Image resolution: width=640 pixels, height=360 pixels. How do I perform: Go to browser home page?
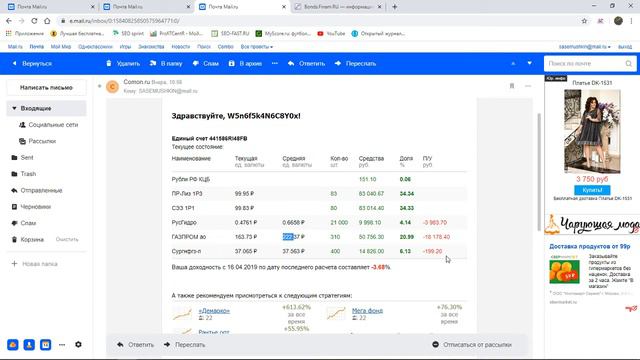[47, 21]
